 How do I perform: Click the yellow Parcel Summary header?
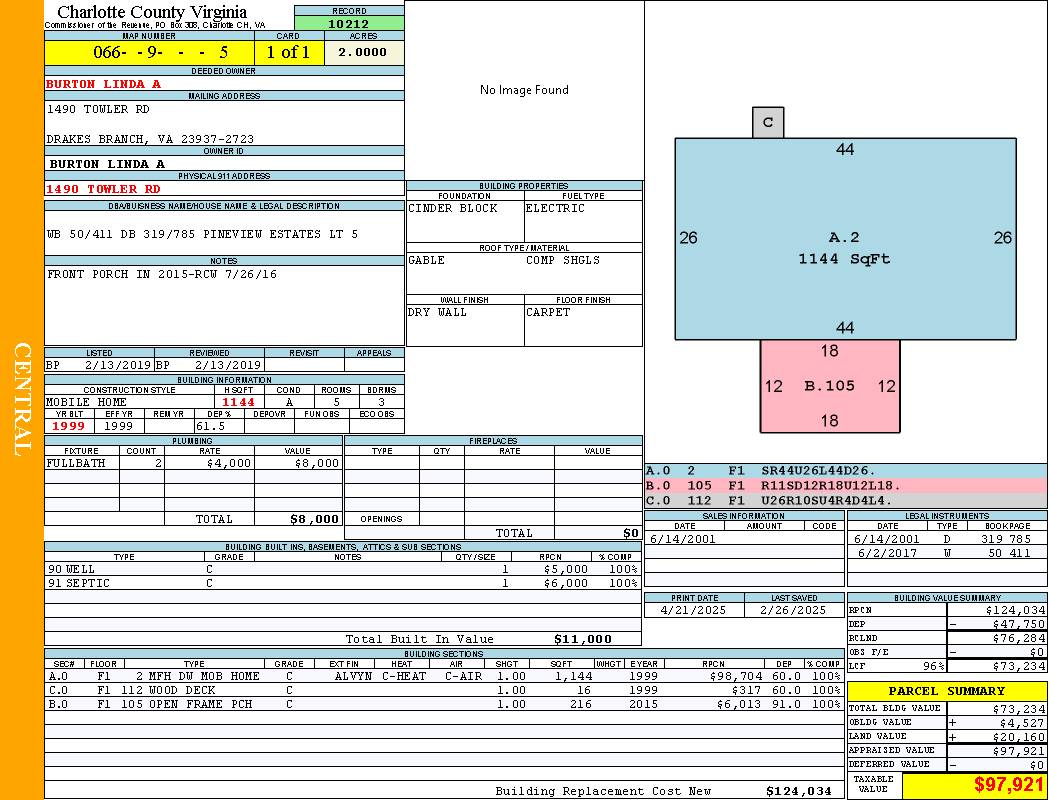tap(946, 691)
